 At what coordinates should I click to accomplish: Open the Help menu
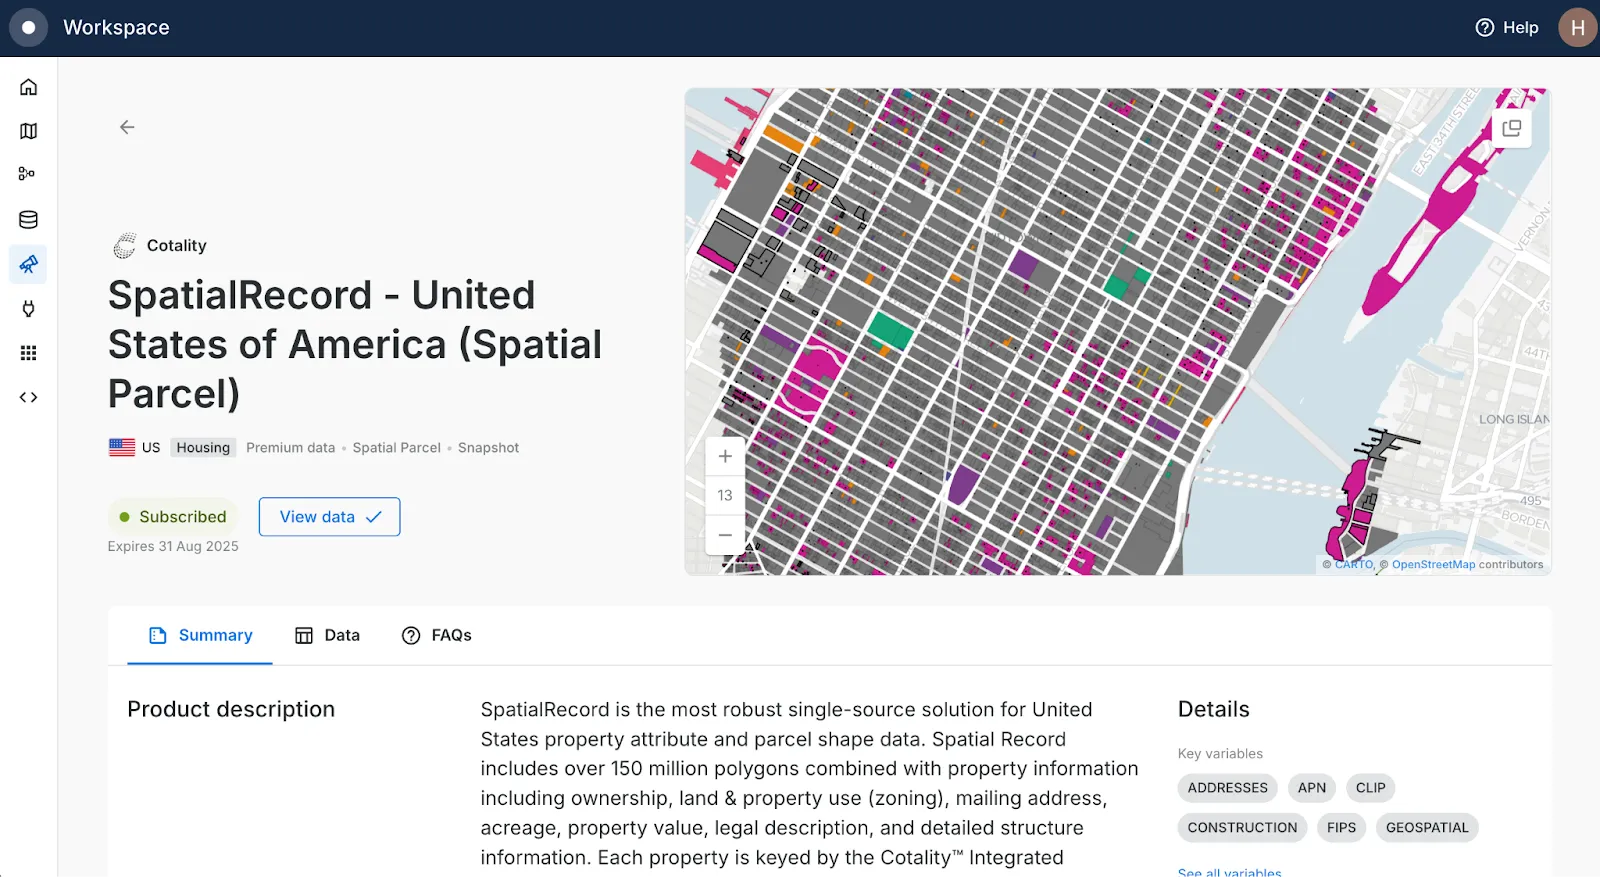[x=1507, y=28]
